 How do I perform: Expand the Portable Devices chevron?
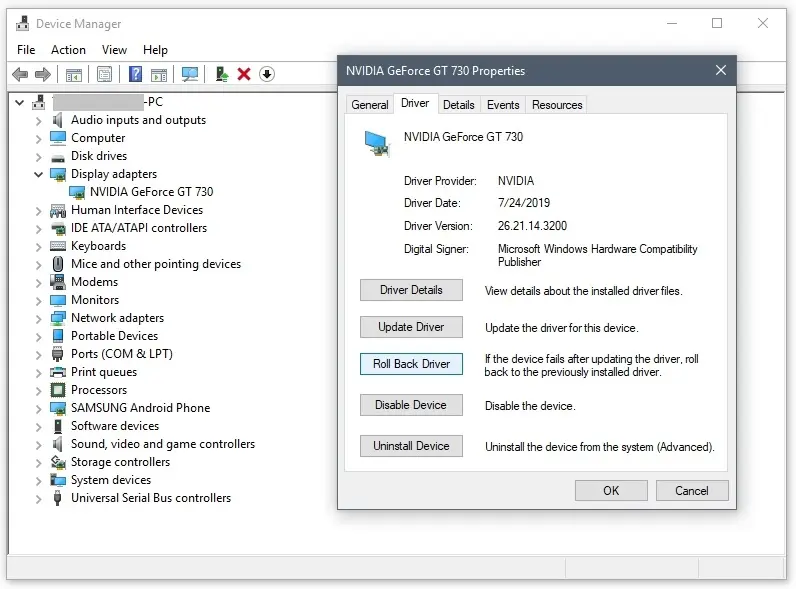[39, 337]
